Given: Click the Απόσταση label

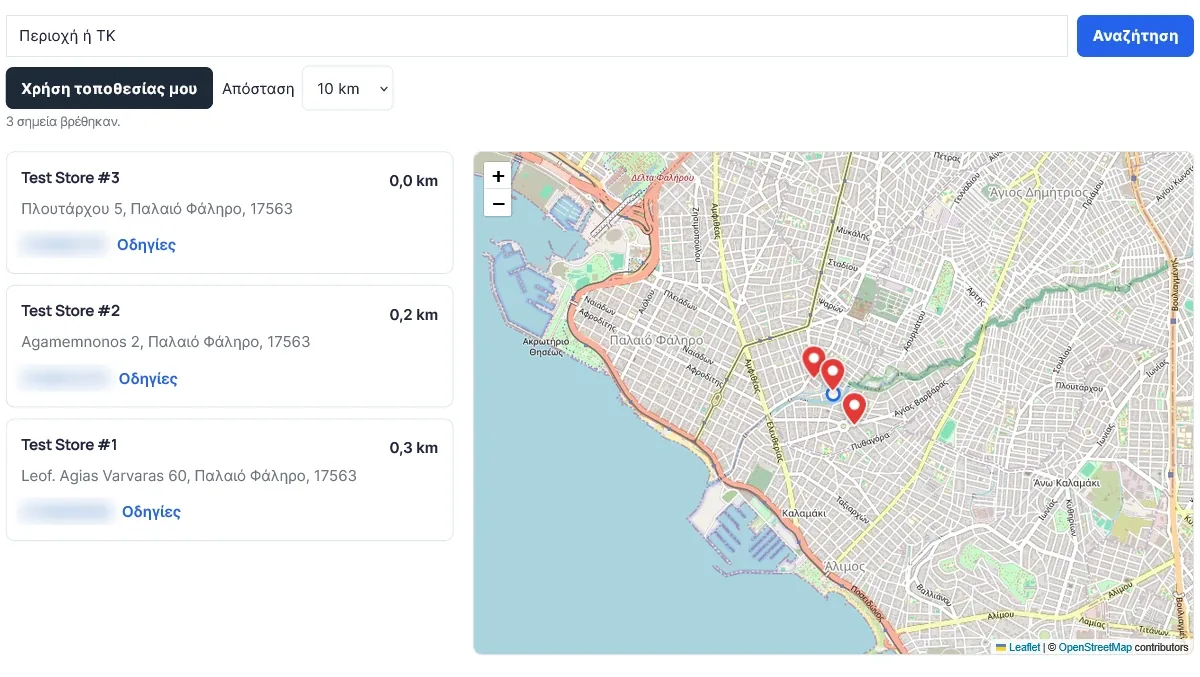Looking at the screenshot, I should click(x=258, y=88).
